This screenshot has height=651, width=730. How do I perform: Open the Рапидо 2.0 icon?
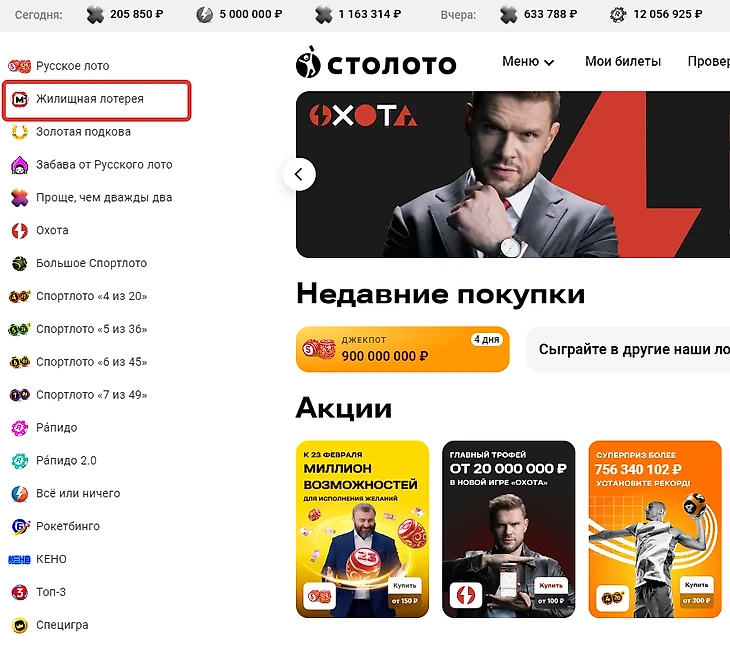click(20, 461)
